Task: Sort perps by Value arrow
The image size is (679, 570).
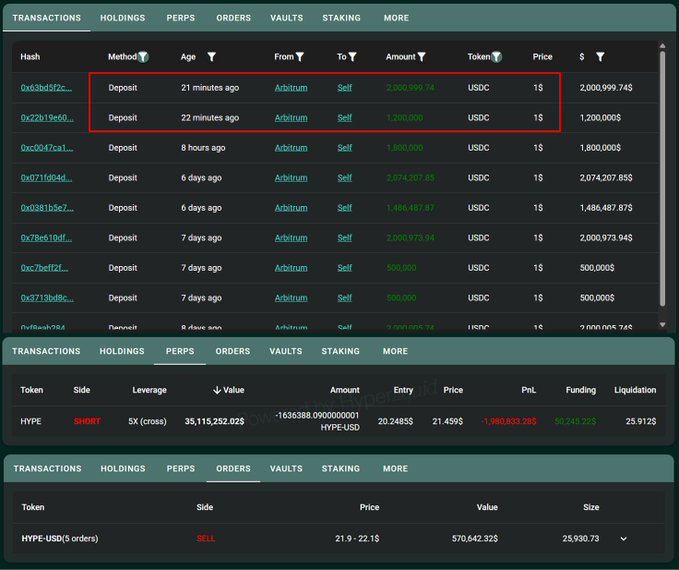Action: pos(217,390)
